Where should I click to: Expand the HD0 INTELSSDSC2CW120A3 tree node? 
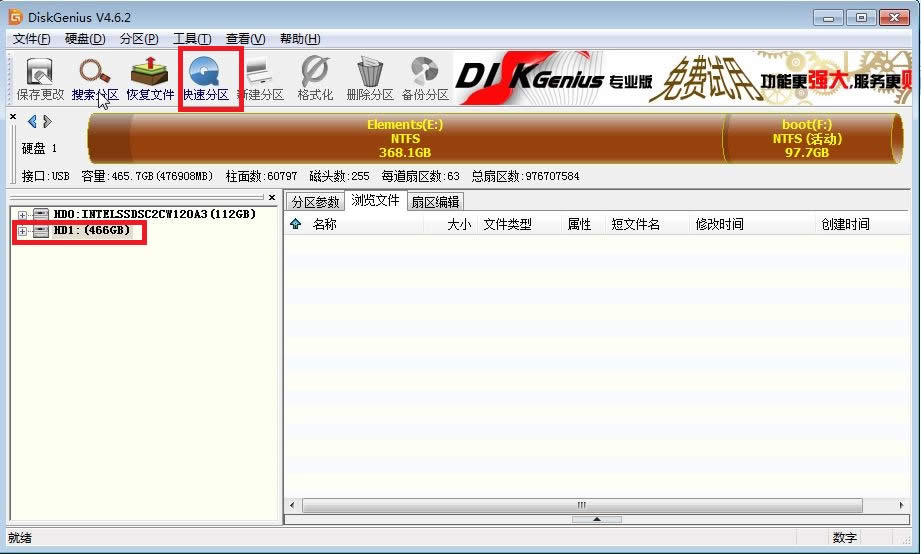coord(23,215)
